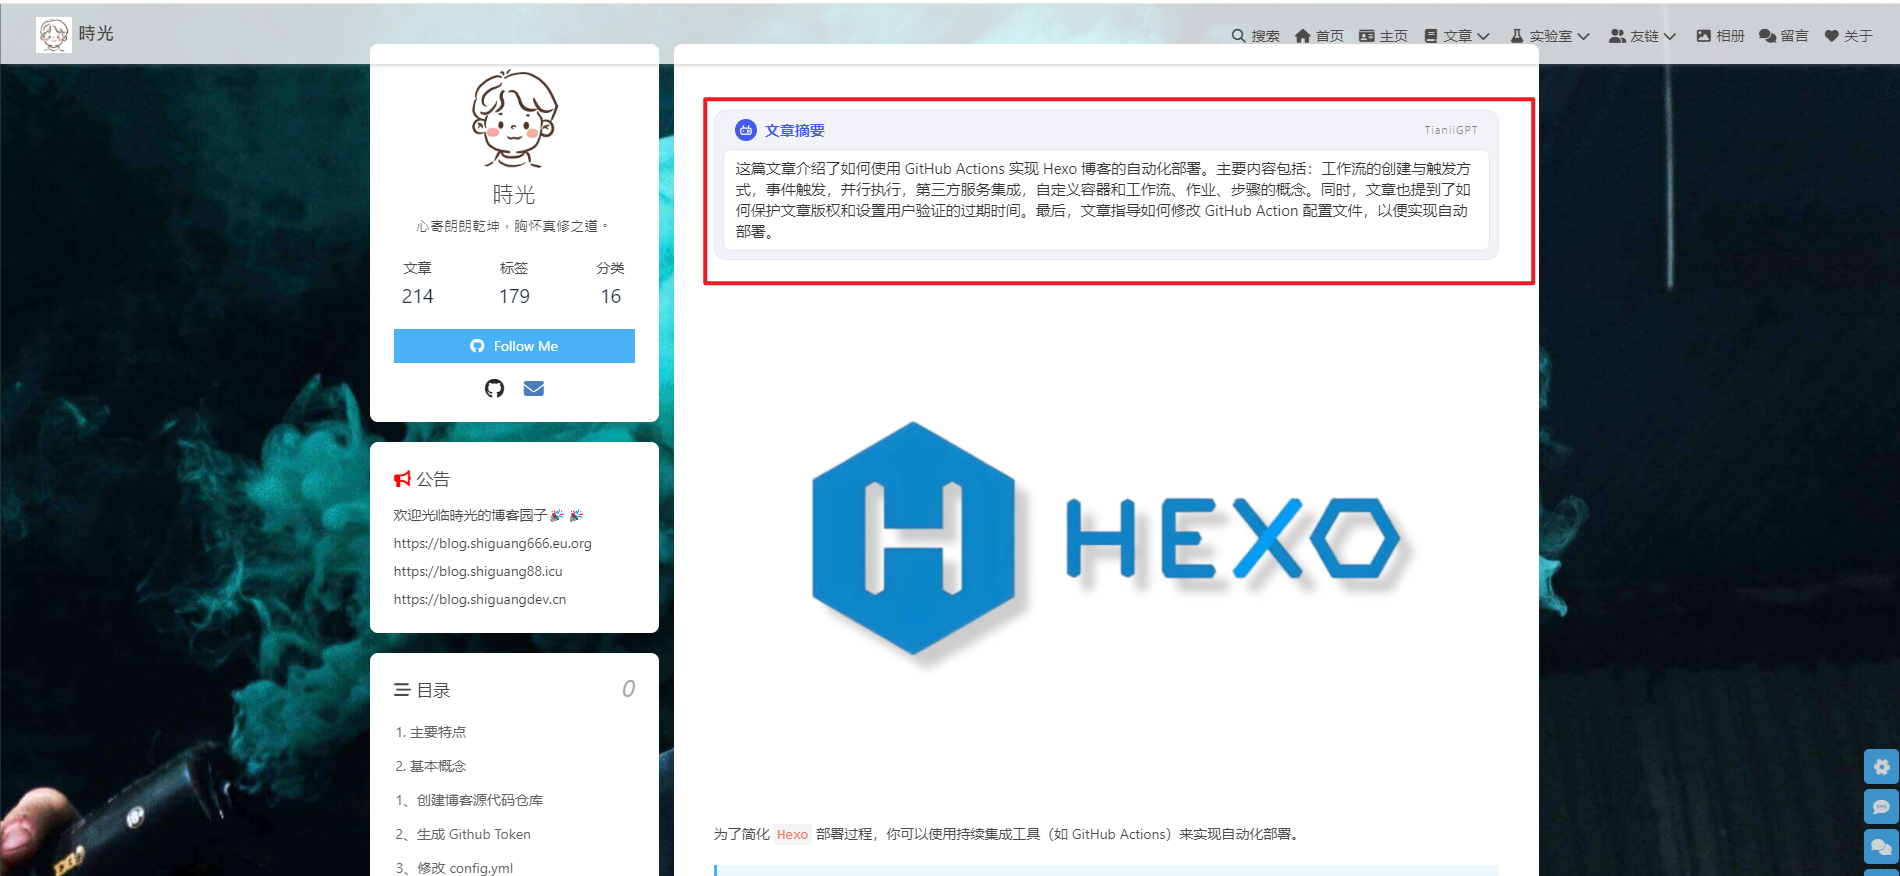Open 主页 in the navbar
The height and width of the screenshot is (876, 1900).
click(x=1383, y=36)
